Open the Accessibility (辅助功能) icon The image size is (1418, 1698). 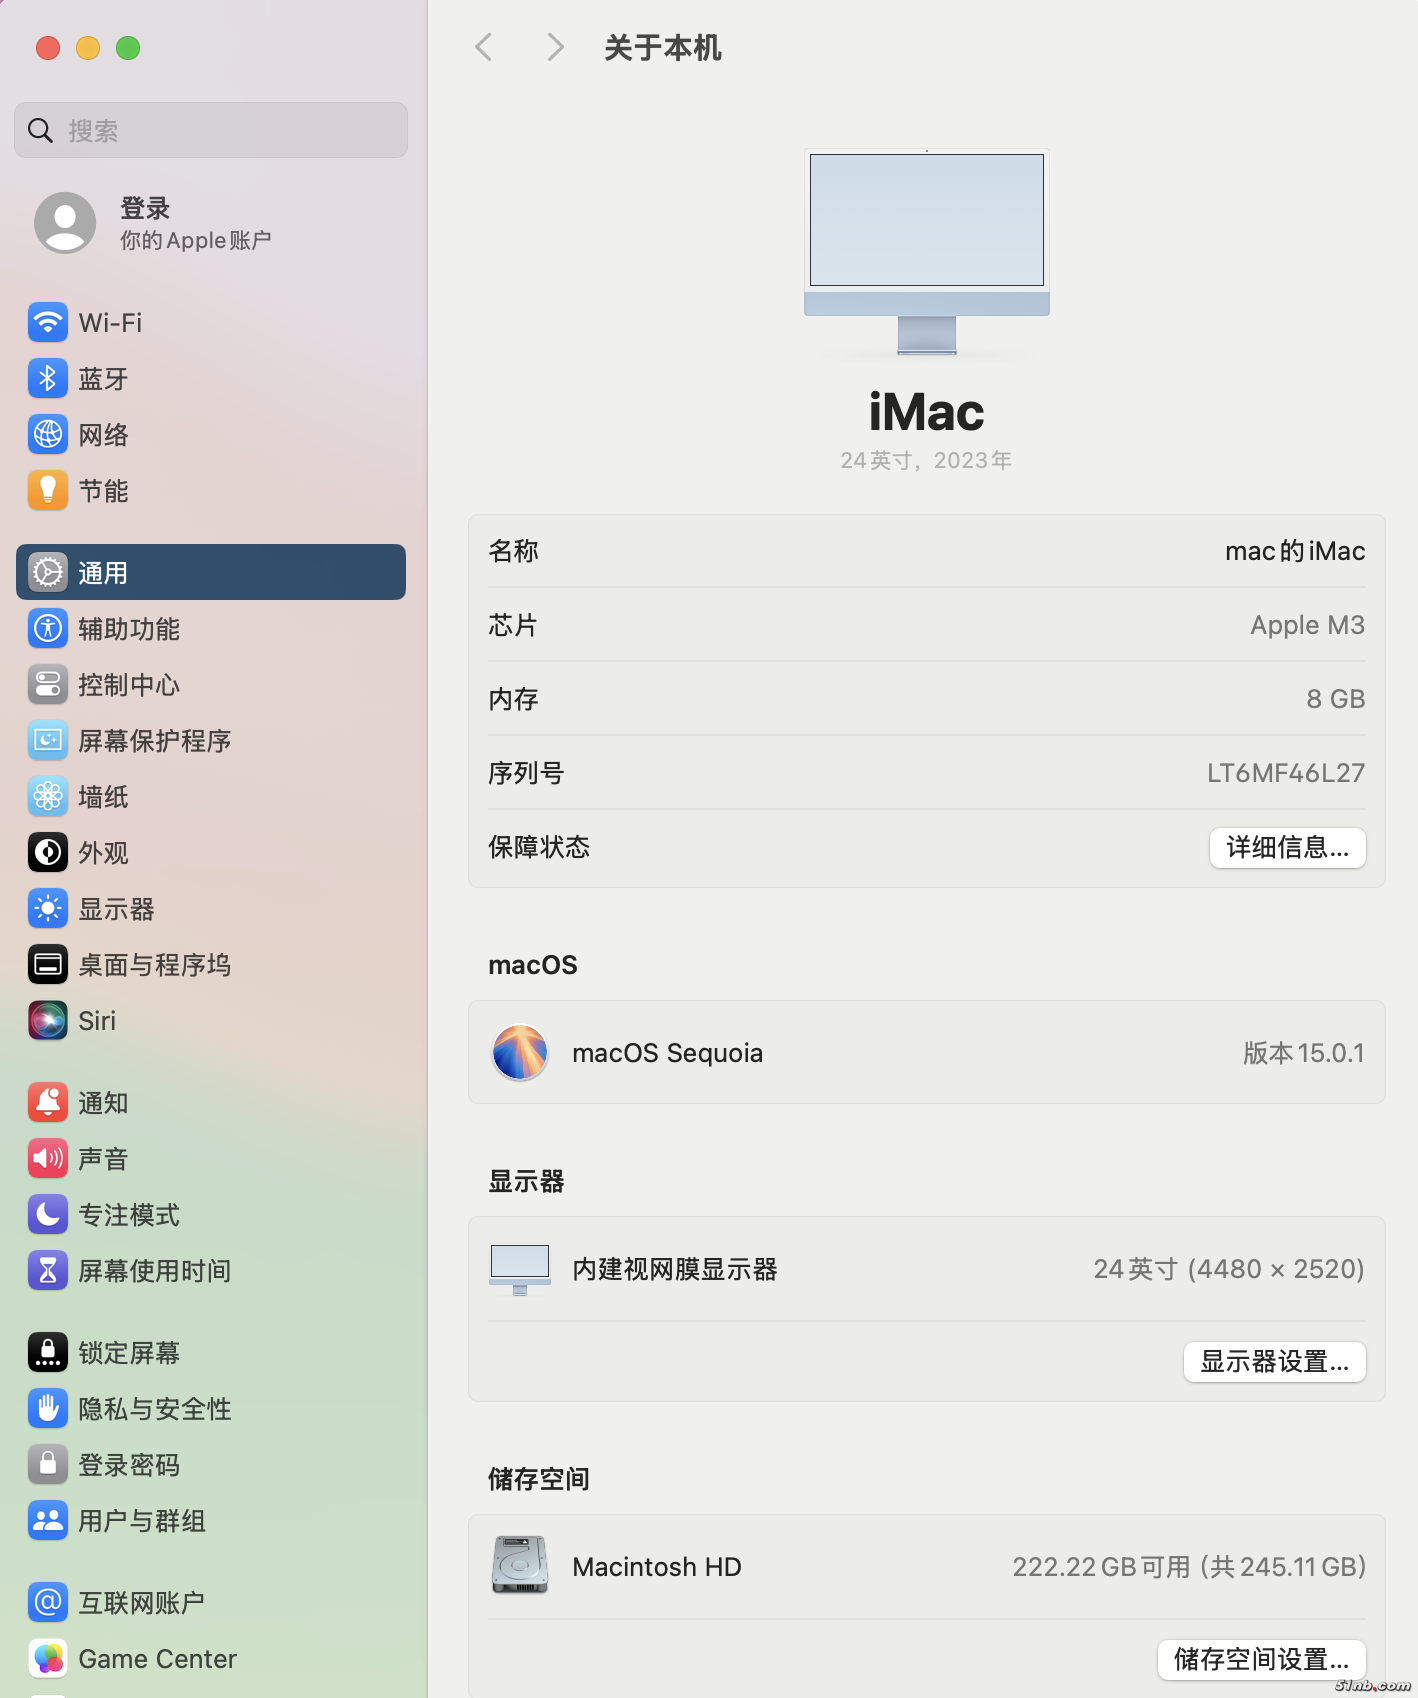point(48,628)
